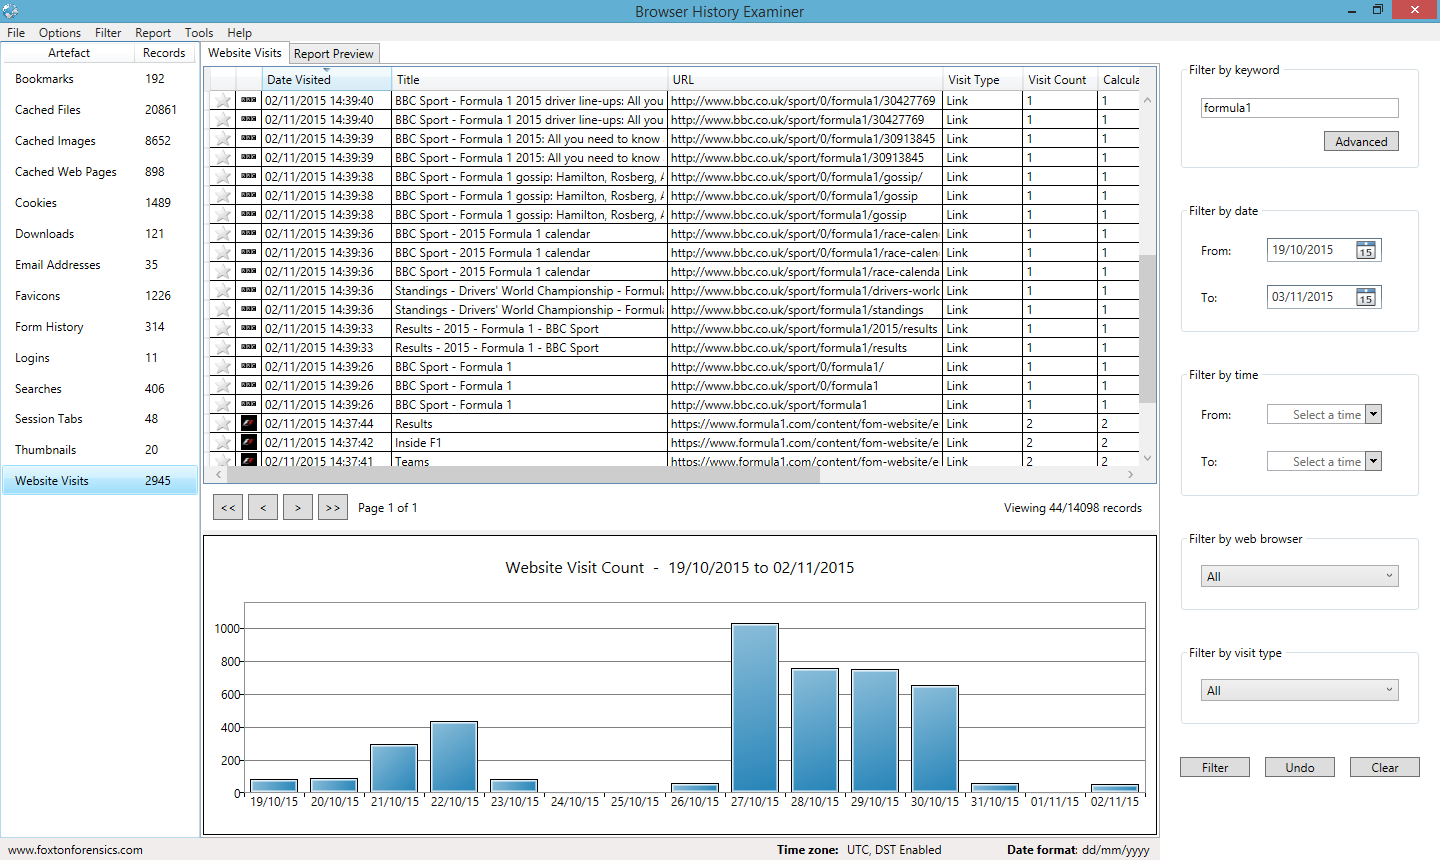Click browser icon beside formula1.com Results row

249,423
